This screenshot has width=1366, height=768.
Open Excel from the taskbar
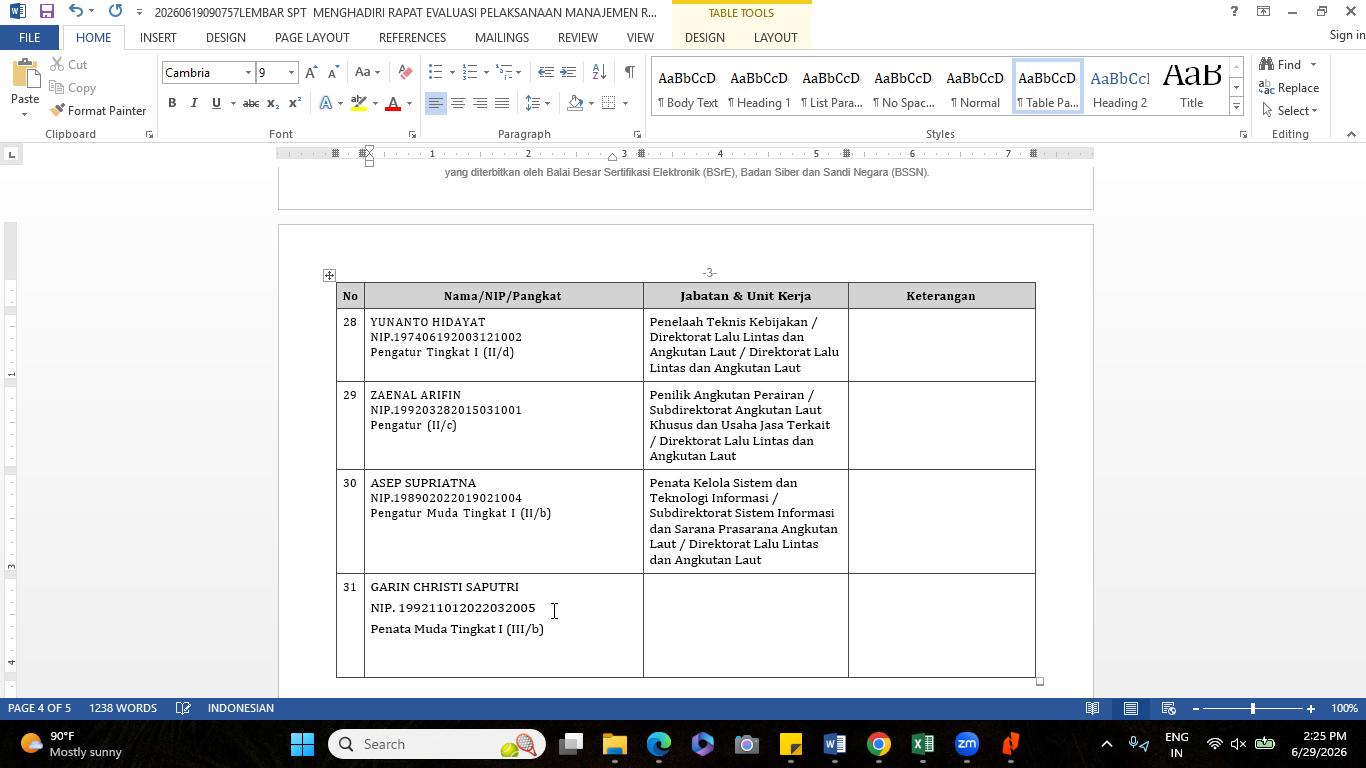(x=922, y=744)
